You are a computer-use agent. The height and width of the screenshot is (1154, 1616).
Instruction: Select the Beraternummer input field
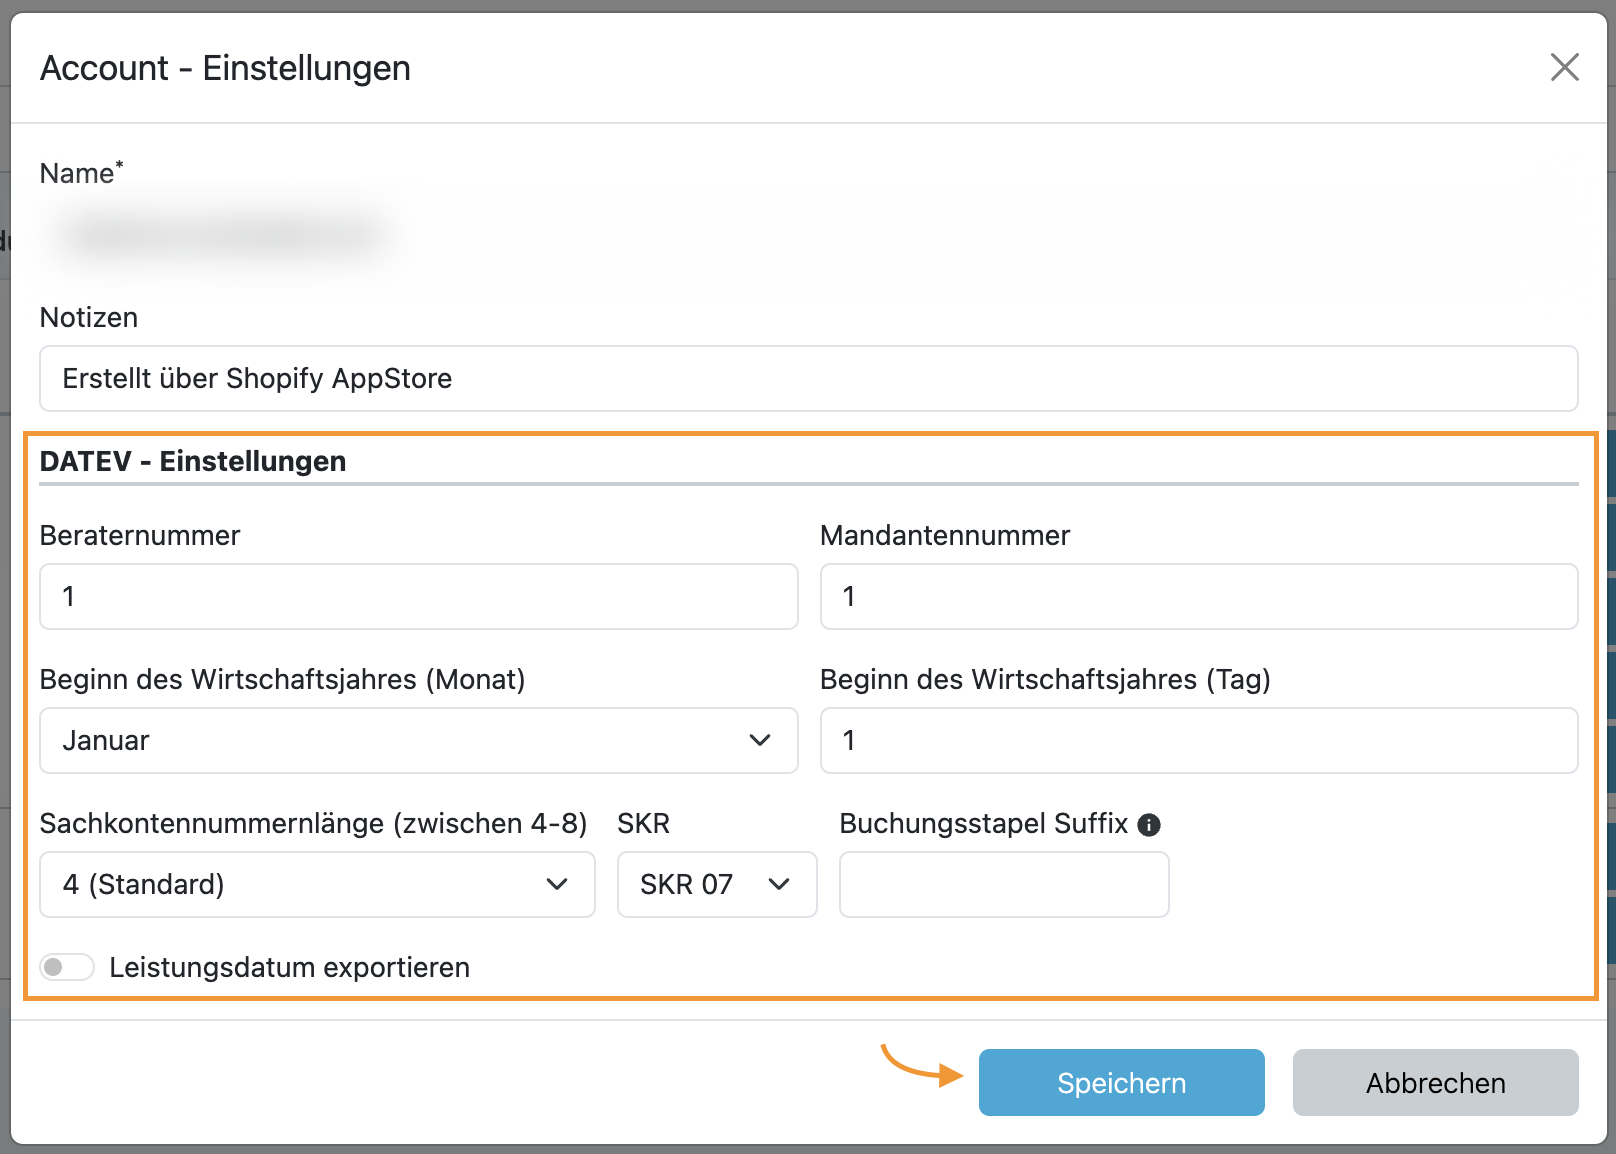click(418, 596)
